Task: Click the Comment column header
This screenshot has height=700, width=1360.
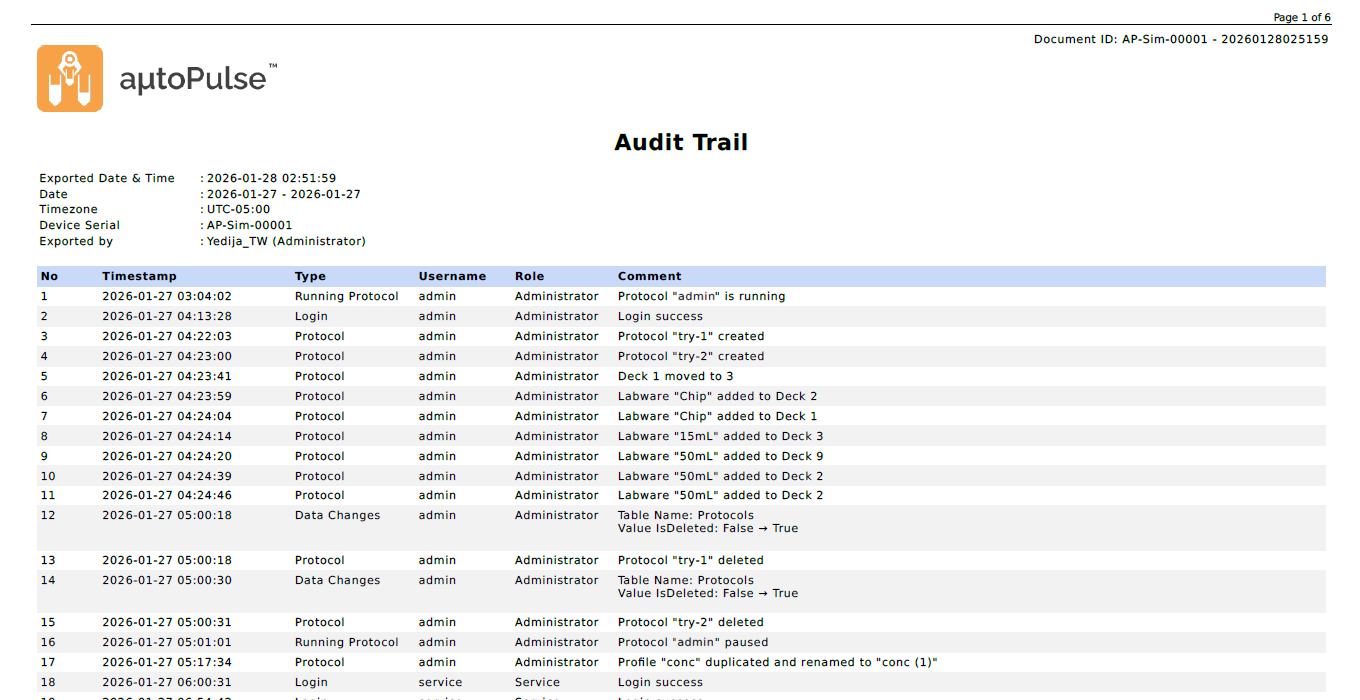Action: point(649,276)
